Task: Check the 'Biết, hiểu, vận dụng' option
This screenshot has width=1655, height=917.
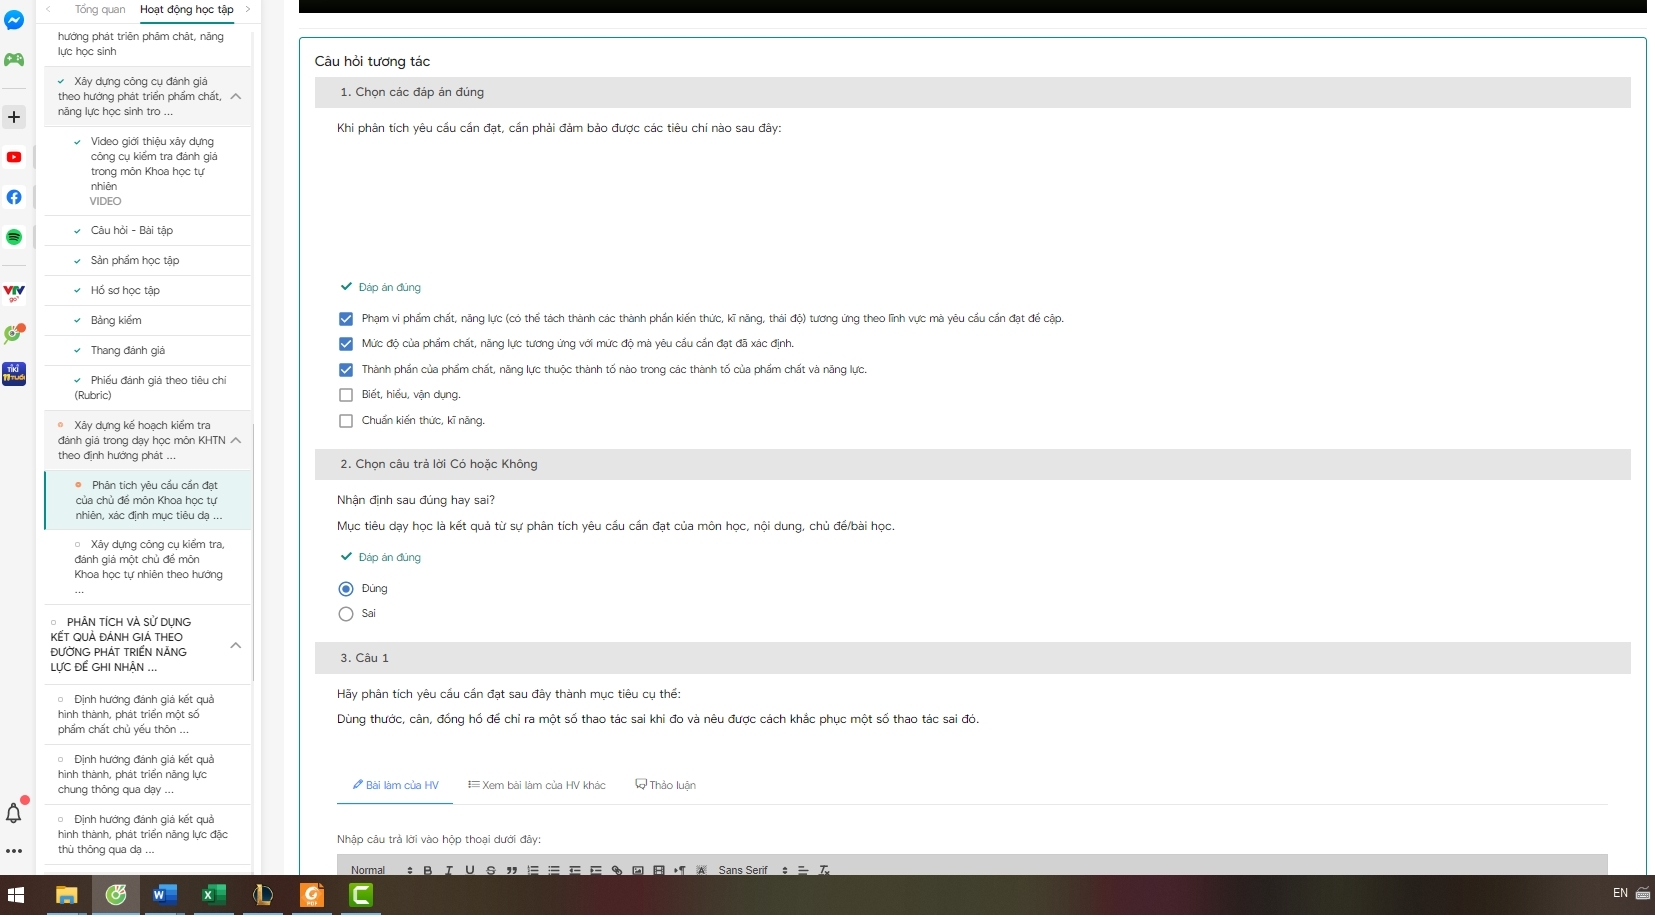Action: point(346,395)
